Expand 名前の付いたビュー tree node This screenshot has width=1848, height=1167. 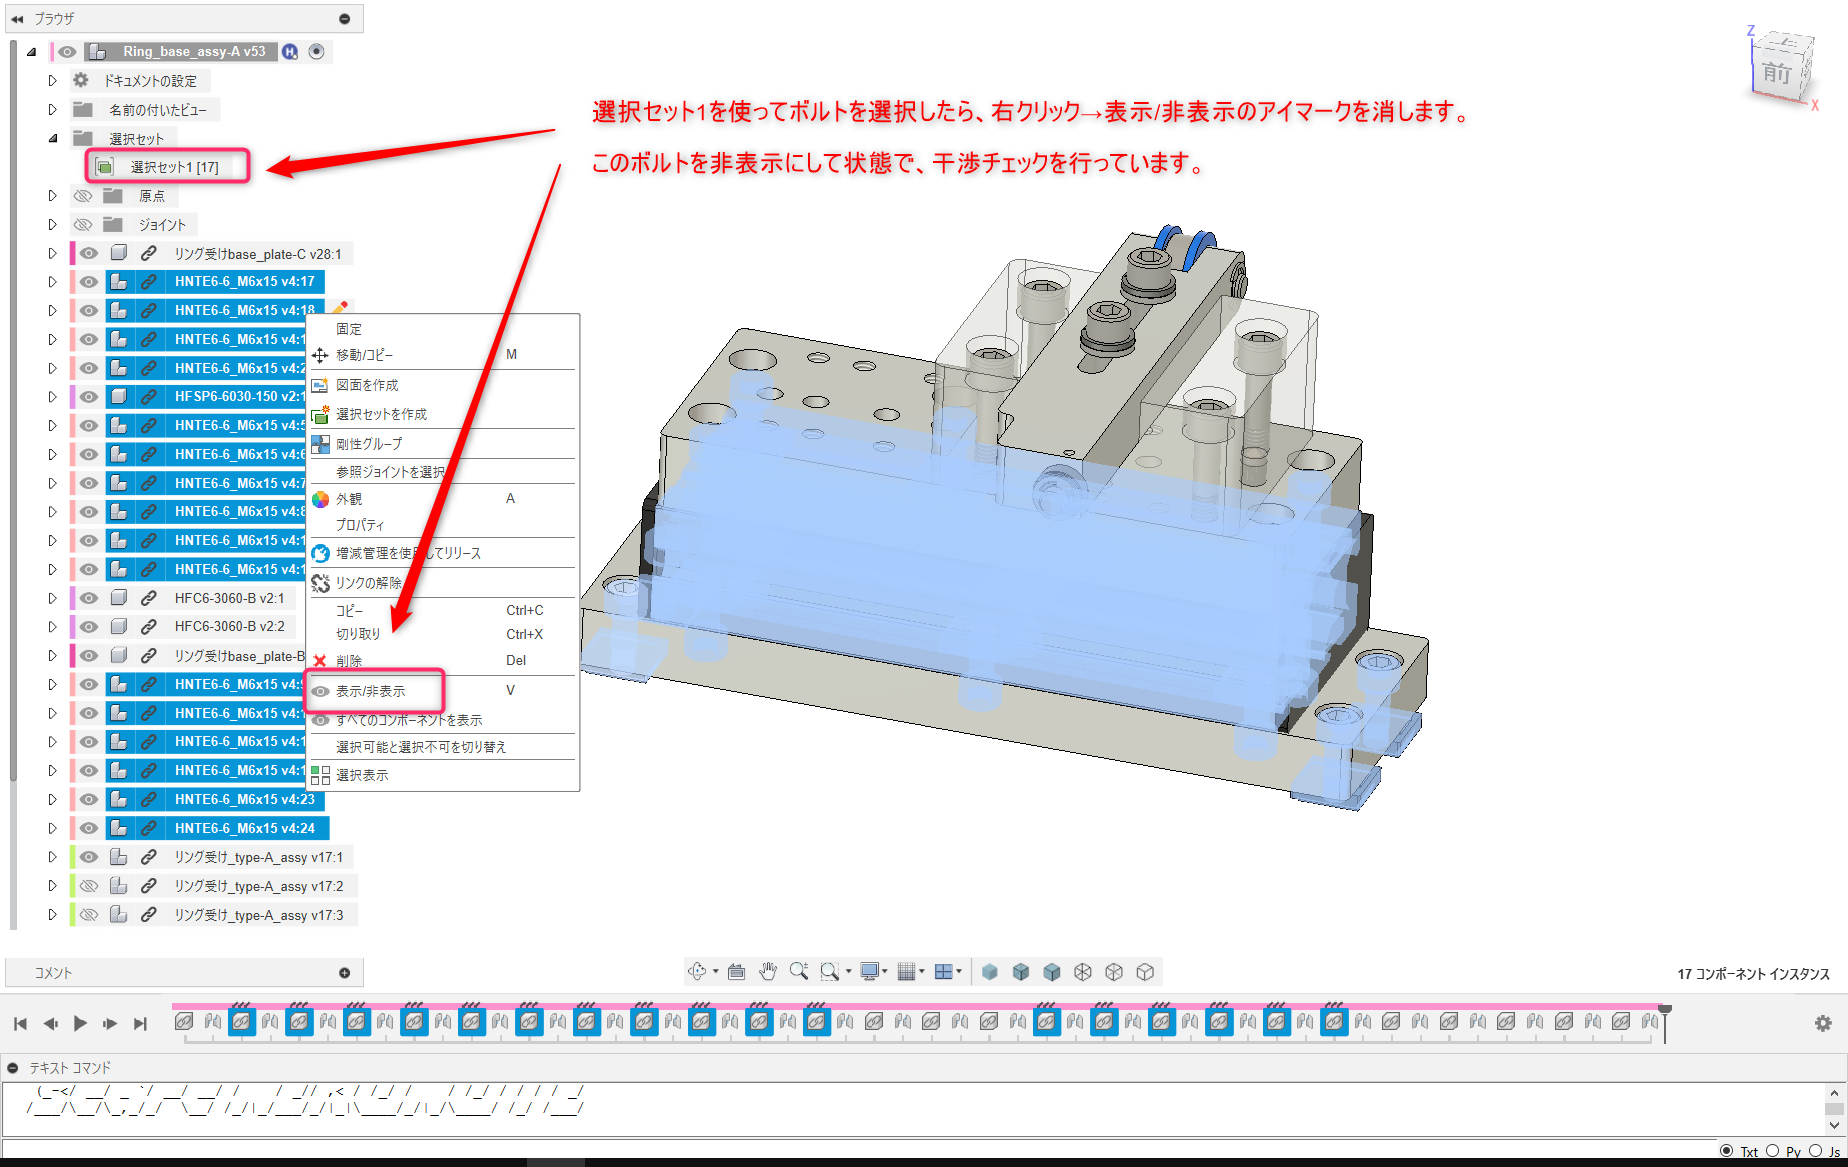(x=52, y=110)
